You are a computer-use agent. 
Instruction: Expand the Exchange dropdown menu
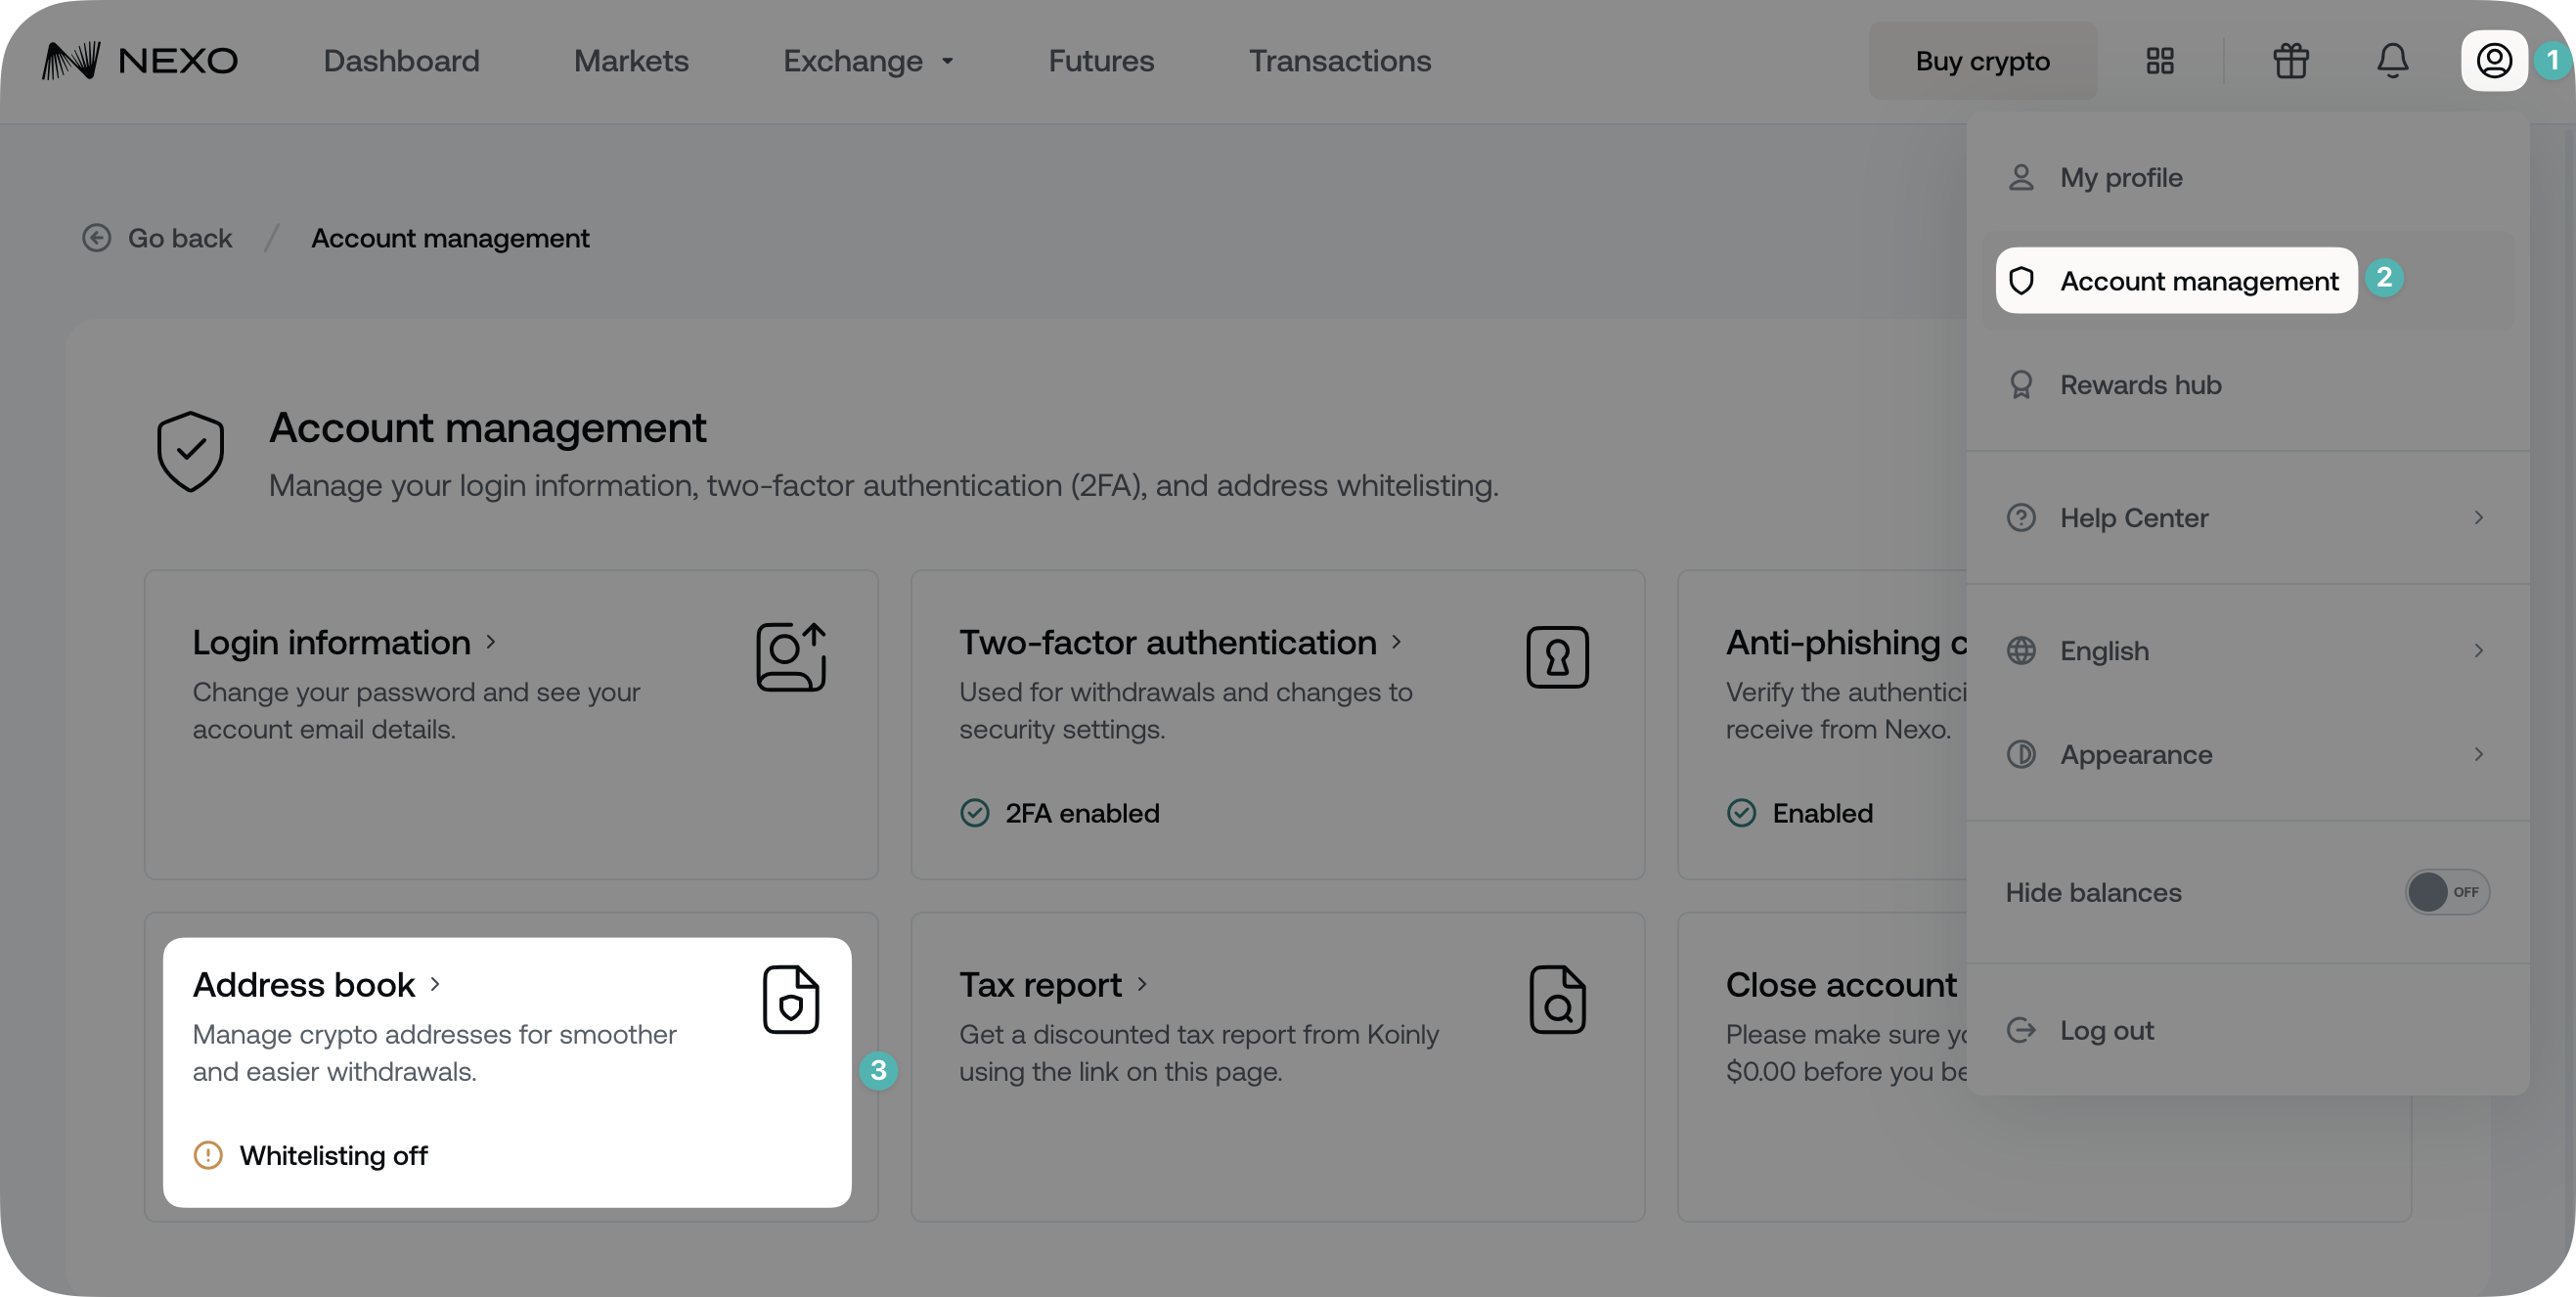coord(868,61)
